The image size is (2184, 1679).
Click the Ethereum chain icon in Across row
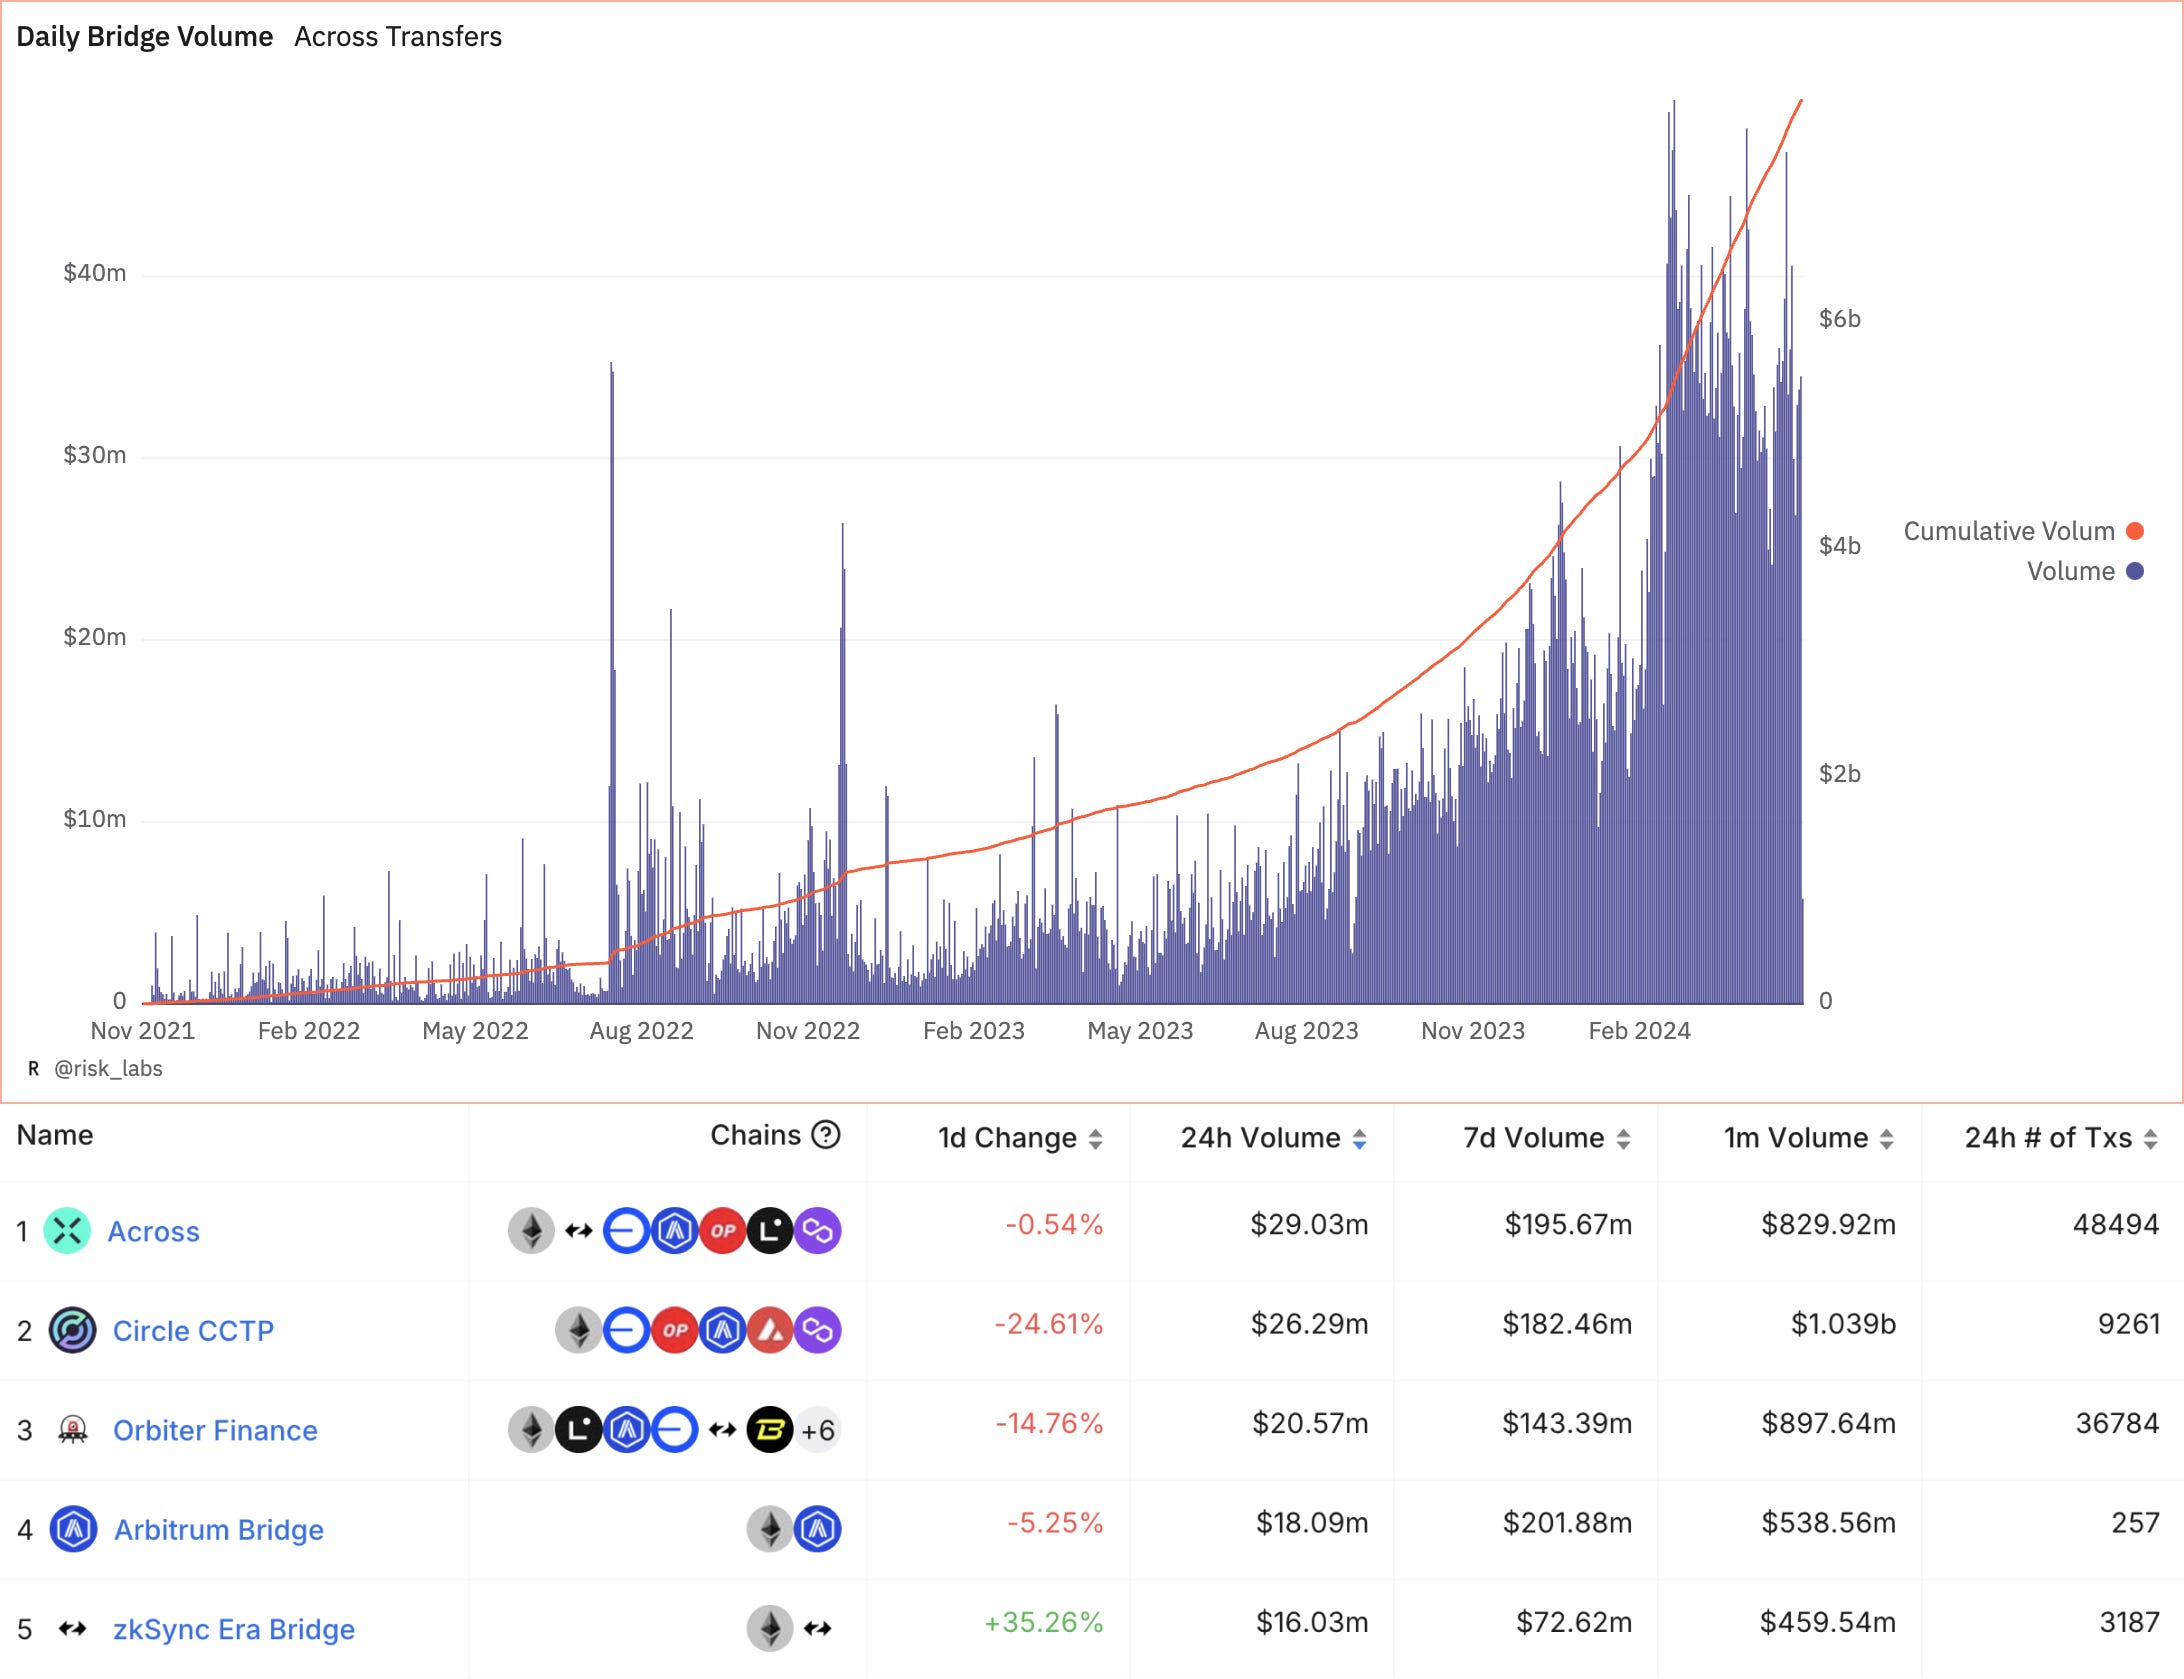(x=531, y=1231)
